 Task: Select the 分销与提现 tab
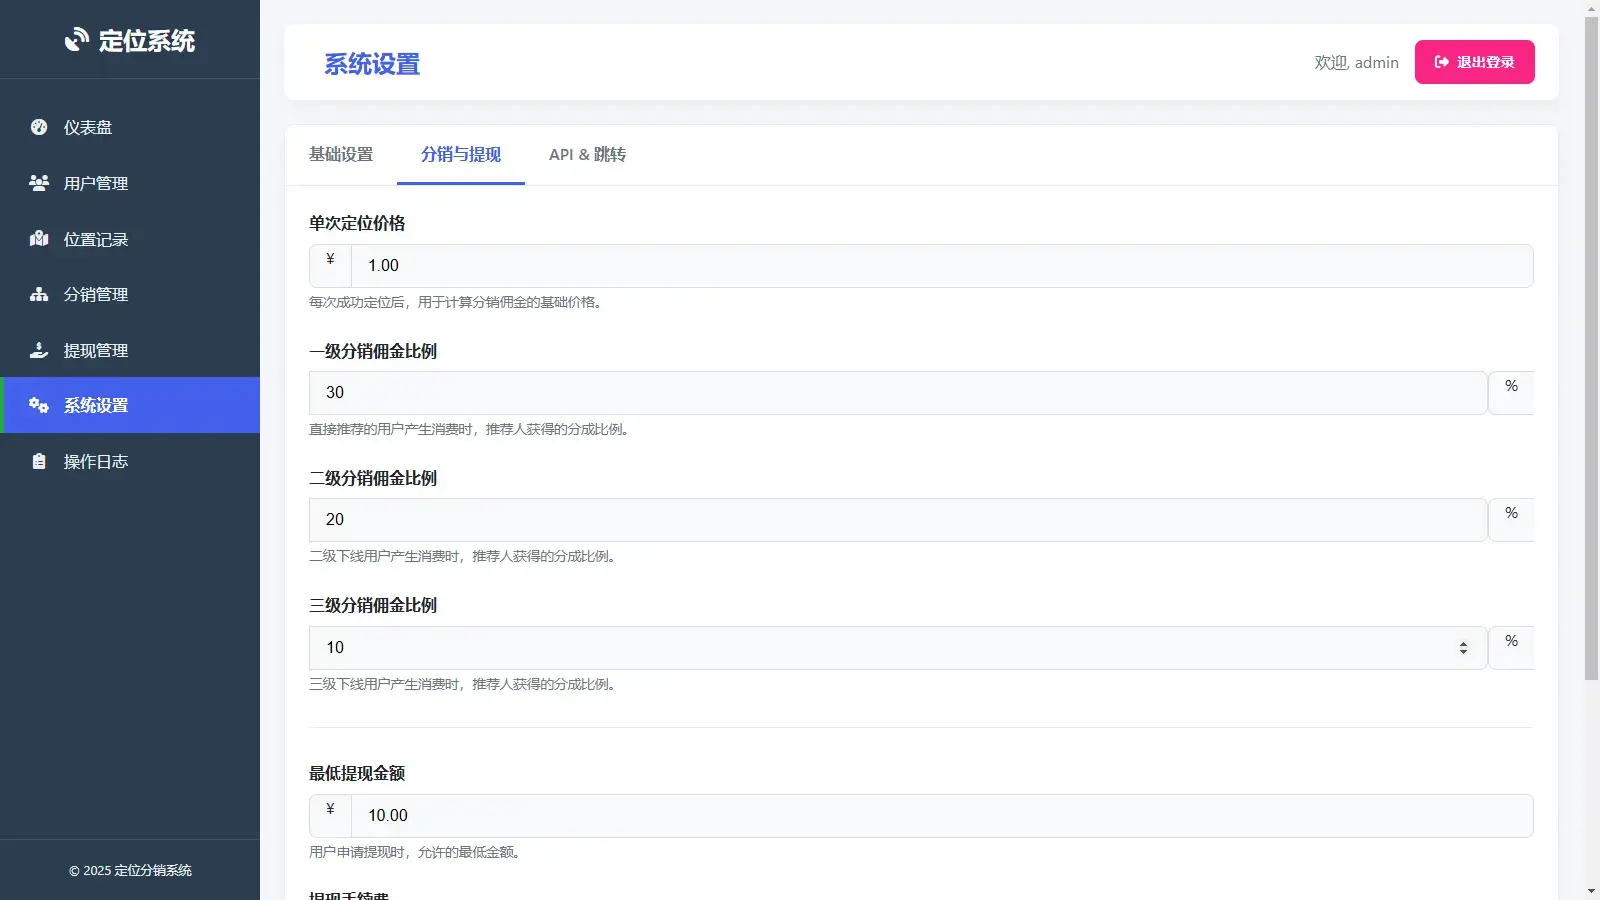tap(460, 155)
